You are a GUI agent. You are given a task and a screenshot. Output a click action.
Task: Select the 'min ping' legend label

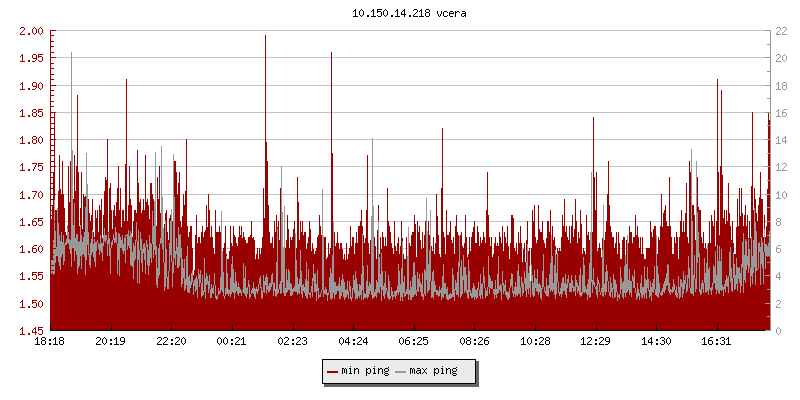coord(365,371)
